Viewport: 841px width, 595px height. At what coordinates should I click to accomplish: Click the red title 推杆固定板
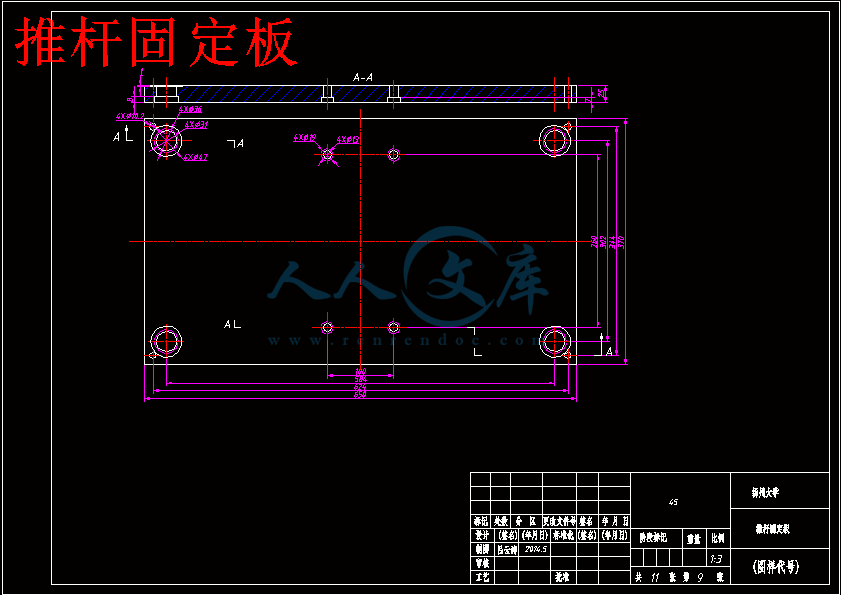tap(156, 42)
